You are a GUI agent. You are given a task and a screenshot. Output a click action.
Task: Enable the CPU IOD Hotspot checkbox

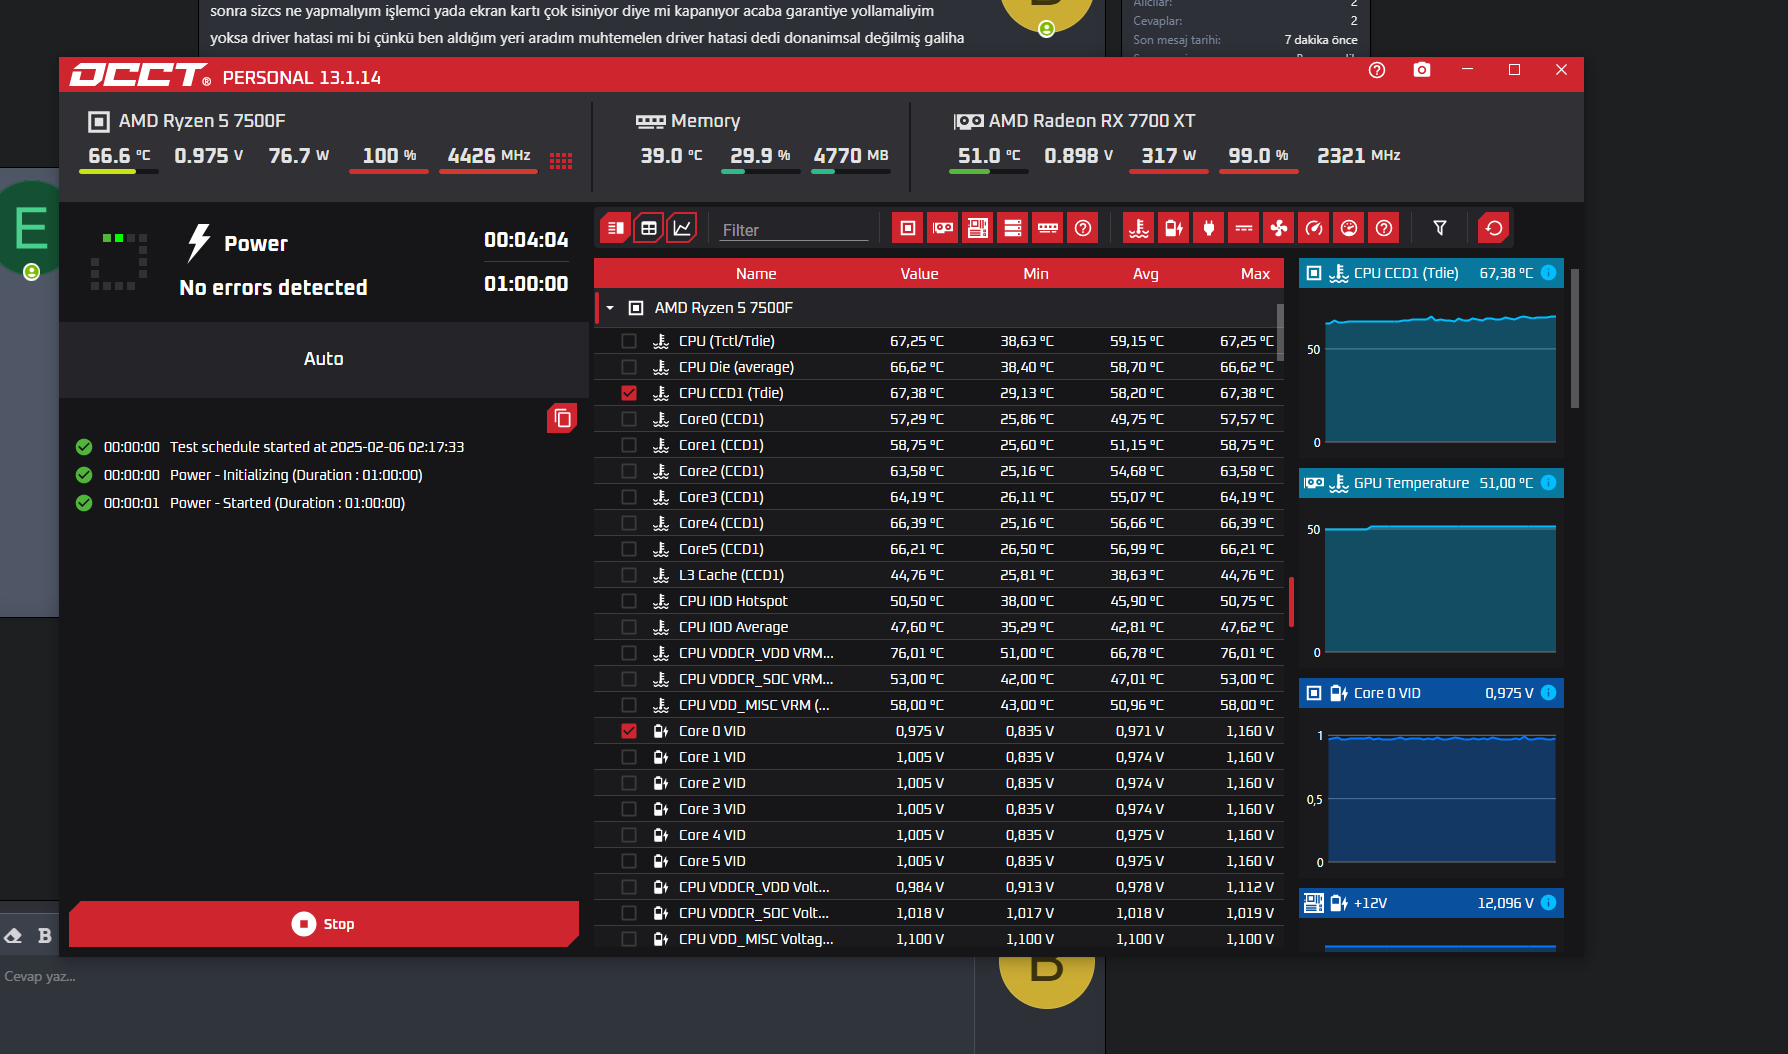click(x=629, y=601)
